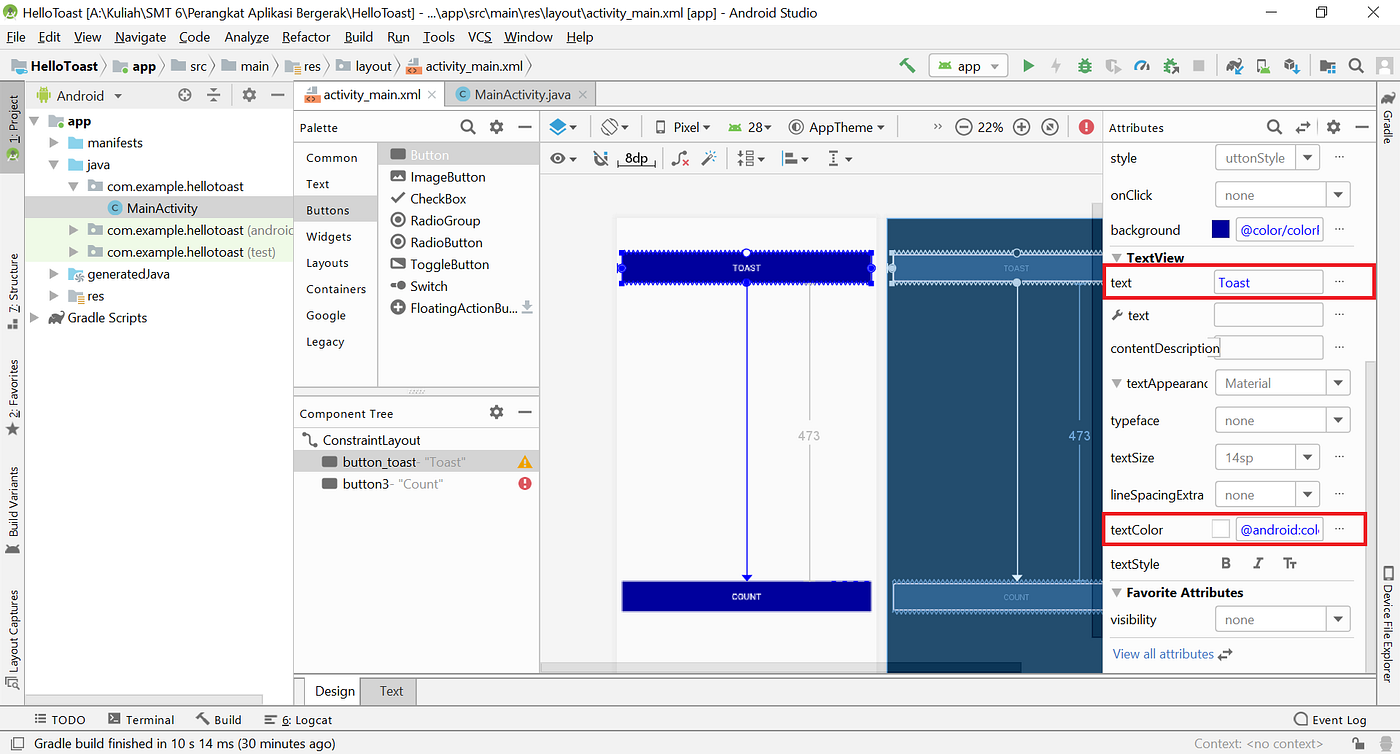The width and height of the screenshot is (1400, 754).
Task: Run the app configuration
Action: coord(1029,64)
